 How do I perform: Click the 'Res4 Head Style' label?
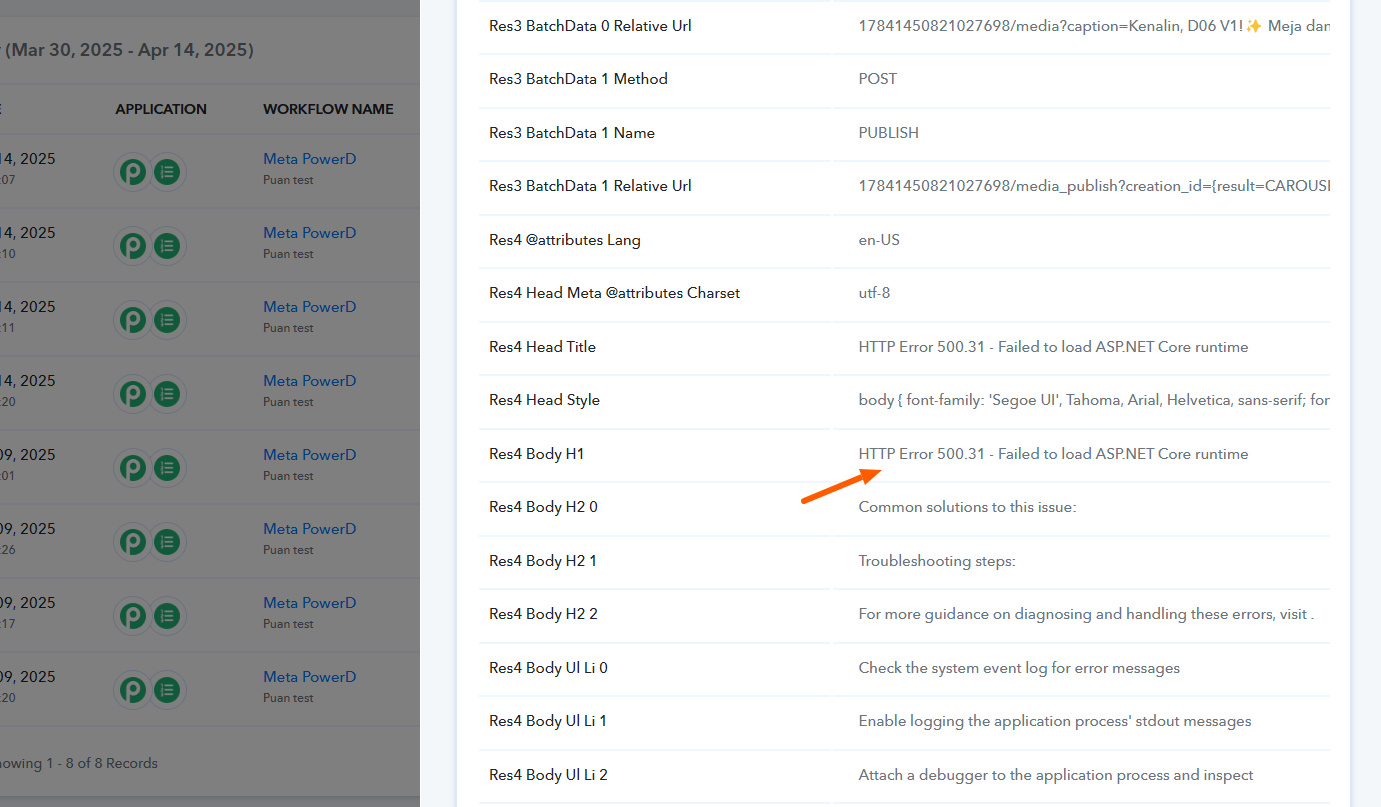pos(544,400)
